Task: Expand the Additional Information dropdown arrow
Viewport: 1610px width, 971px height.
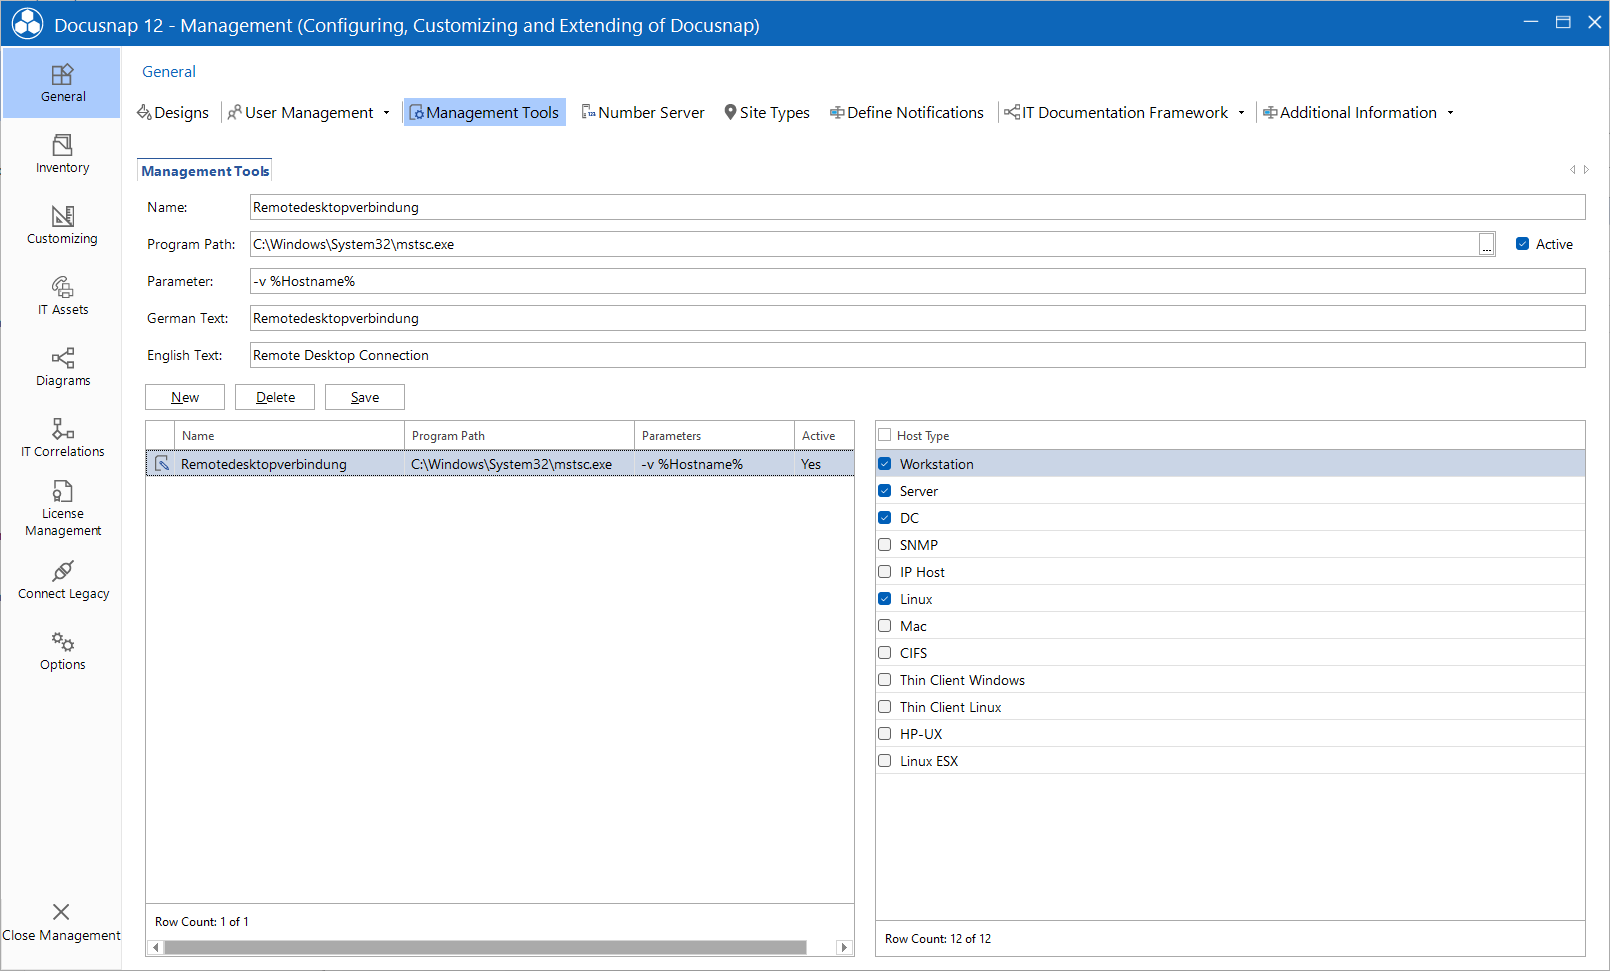Action: pos(1450,113)
